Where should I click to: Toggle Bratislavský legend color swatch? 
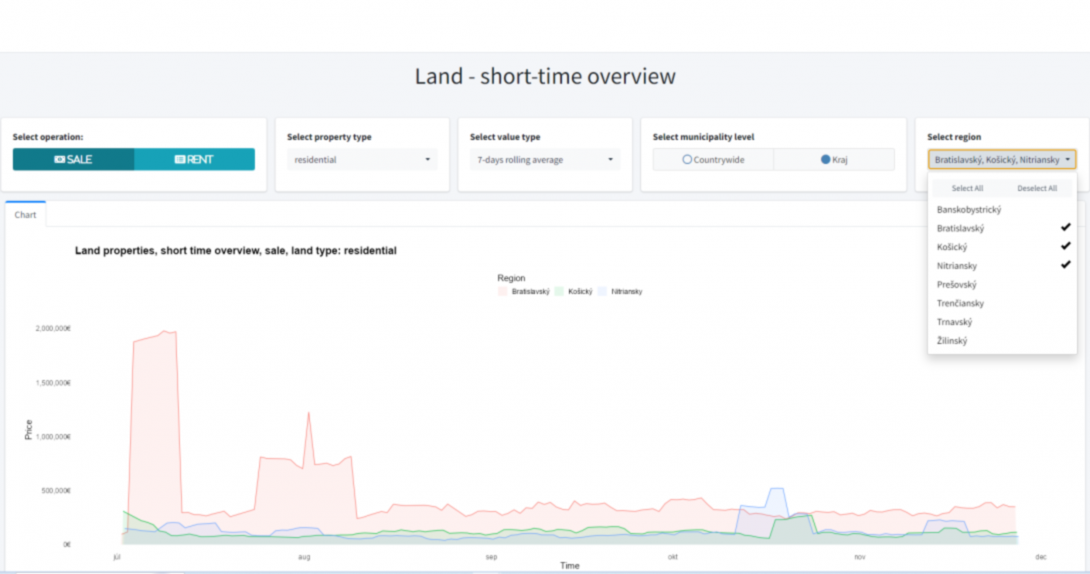503,292
